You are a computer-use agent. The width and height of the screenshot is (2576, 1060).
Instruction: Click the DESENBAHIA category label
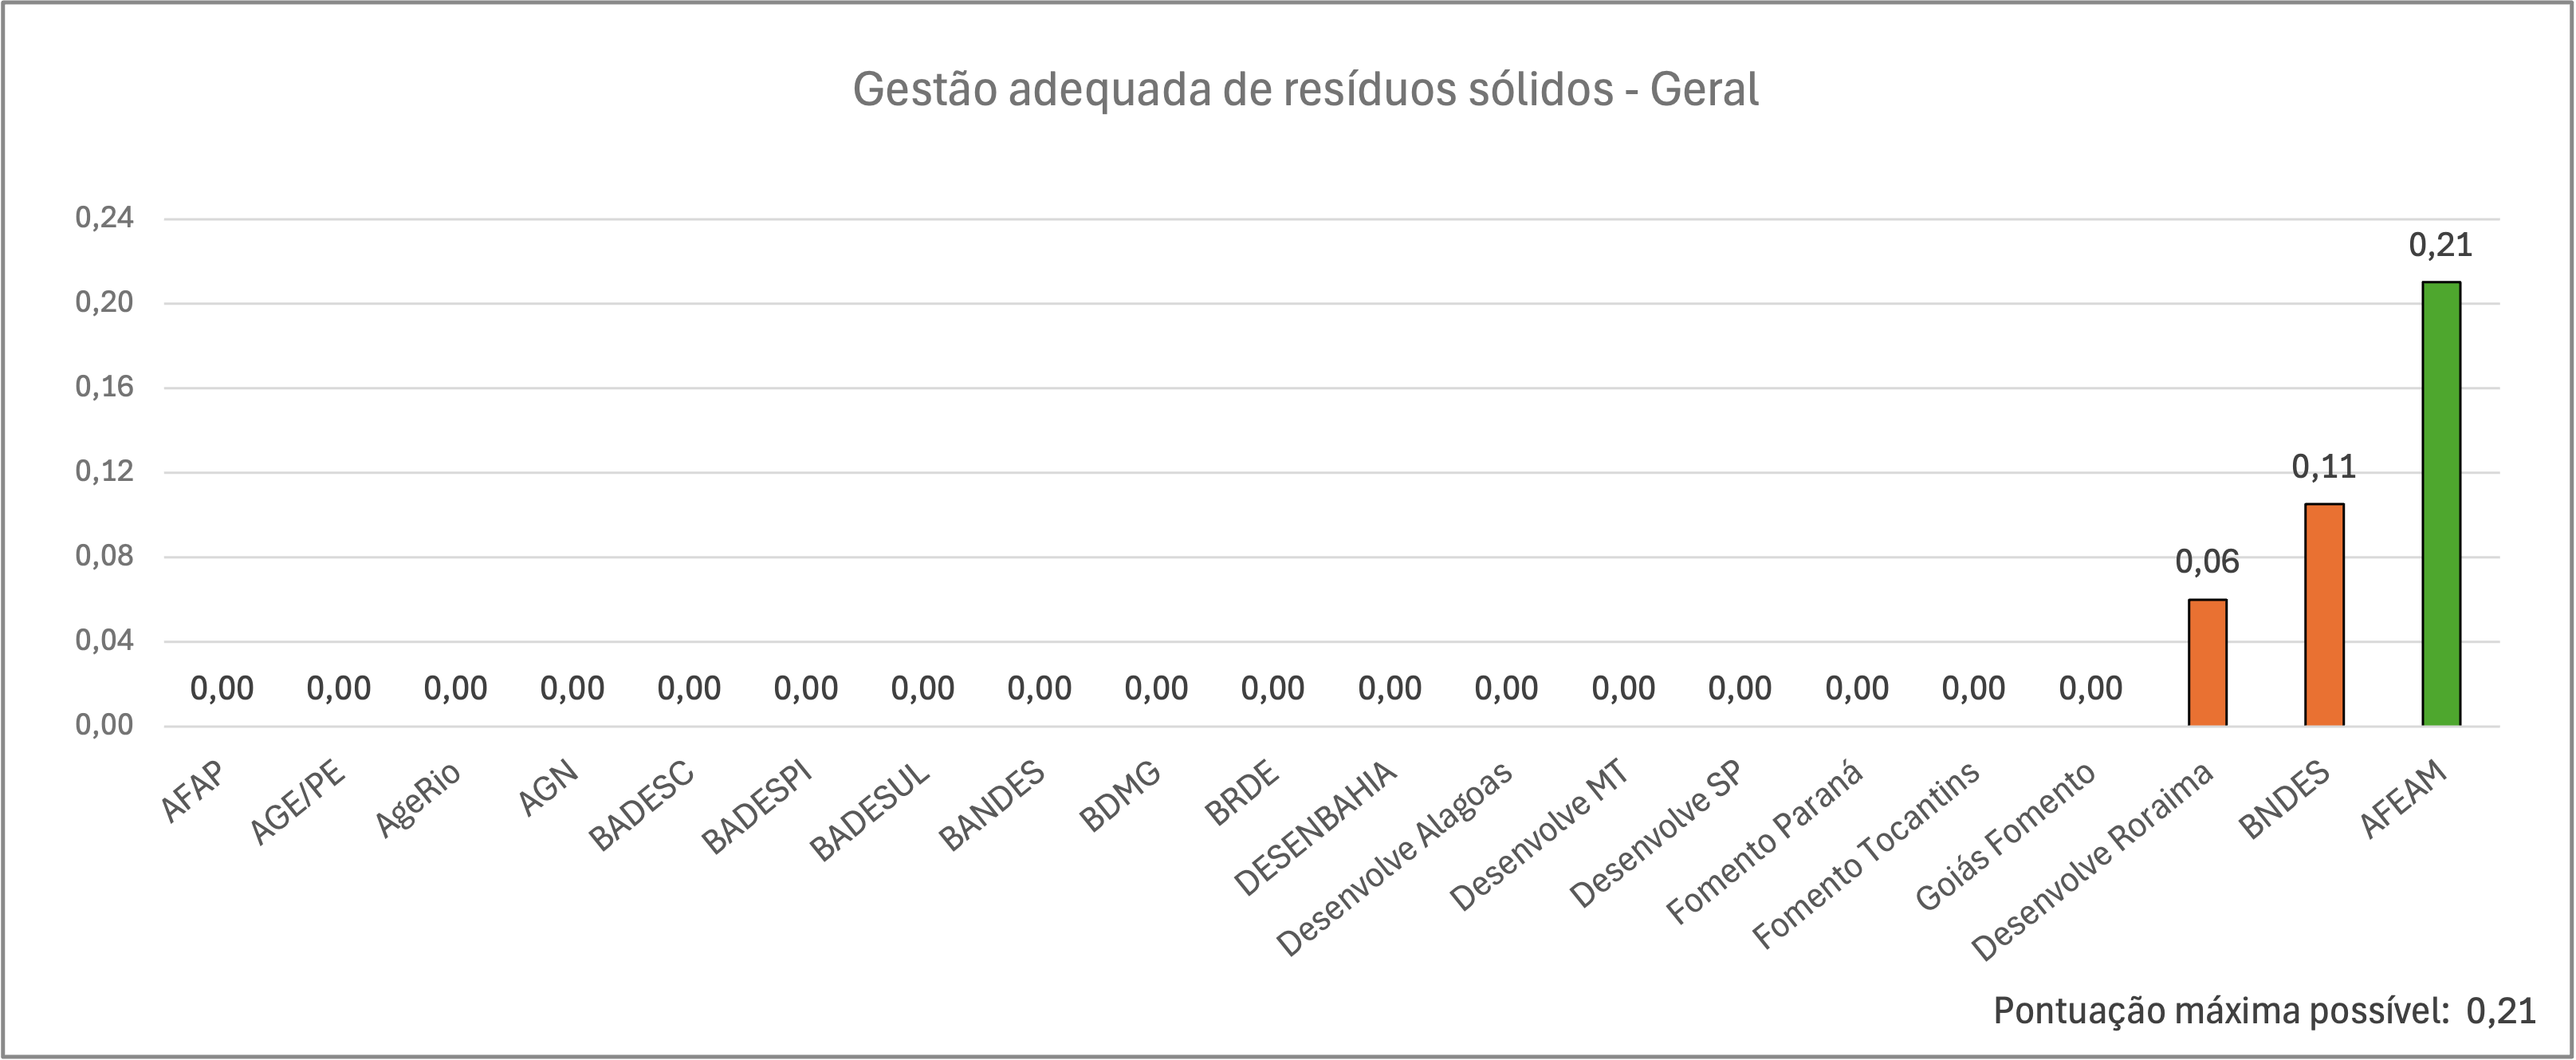1315,828
